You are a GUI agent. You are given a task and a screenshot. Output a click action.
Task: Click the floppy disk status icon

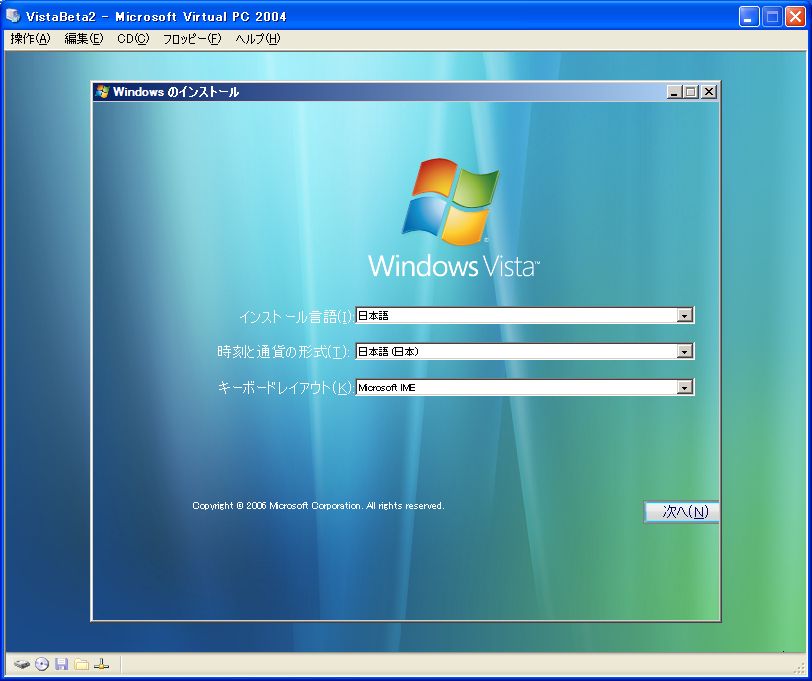tap(62, 664)
